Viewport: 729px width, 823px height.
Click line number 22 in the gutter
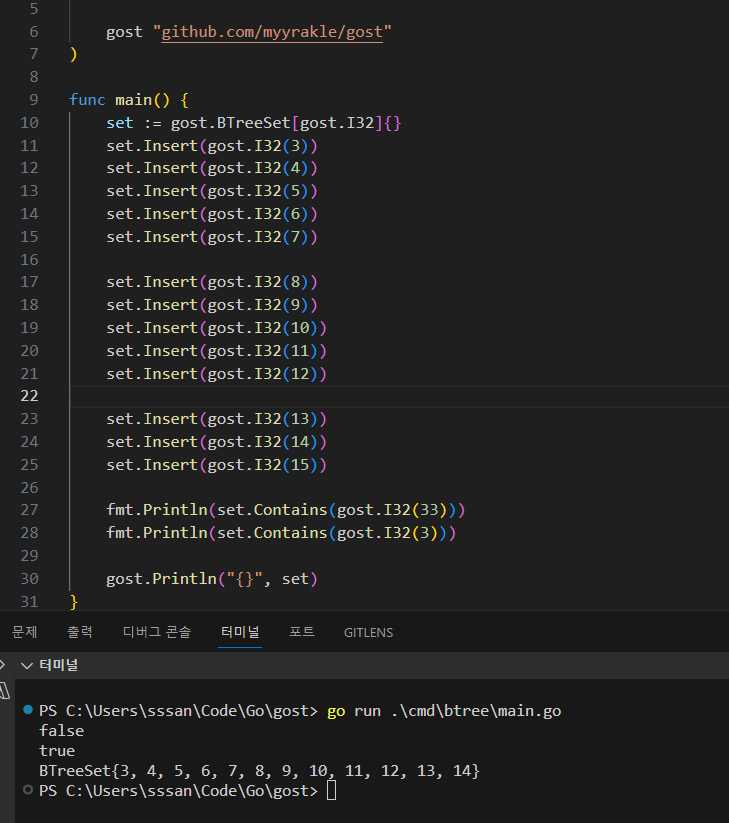(x=28, y=396)
